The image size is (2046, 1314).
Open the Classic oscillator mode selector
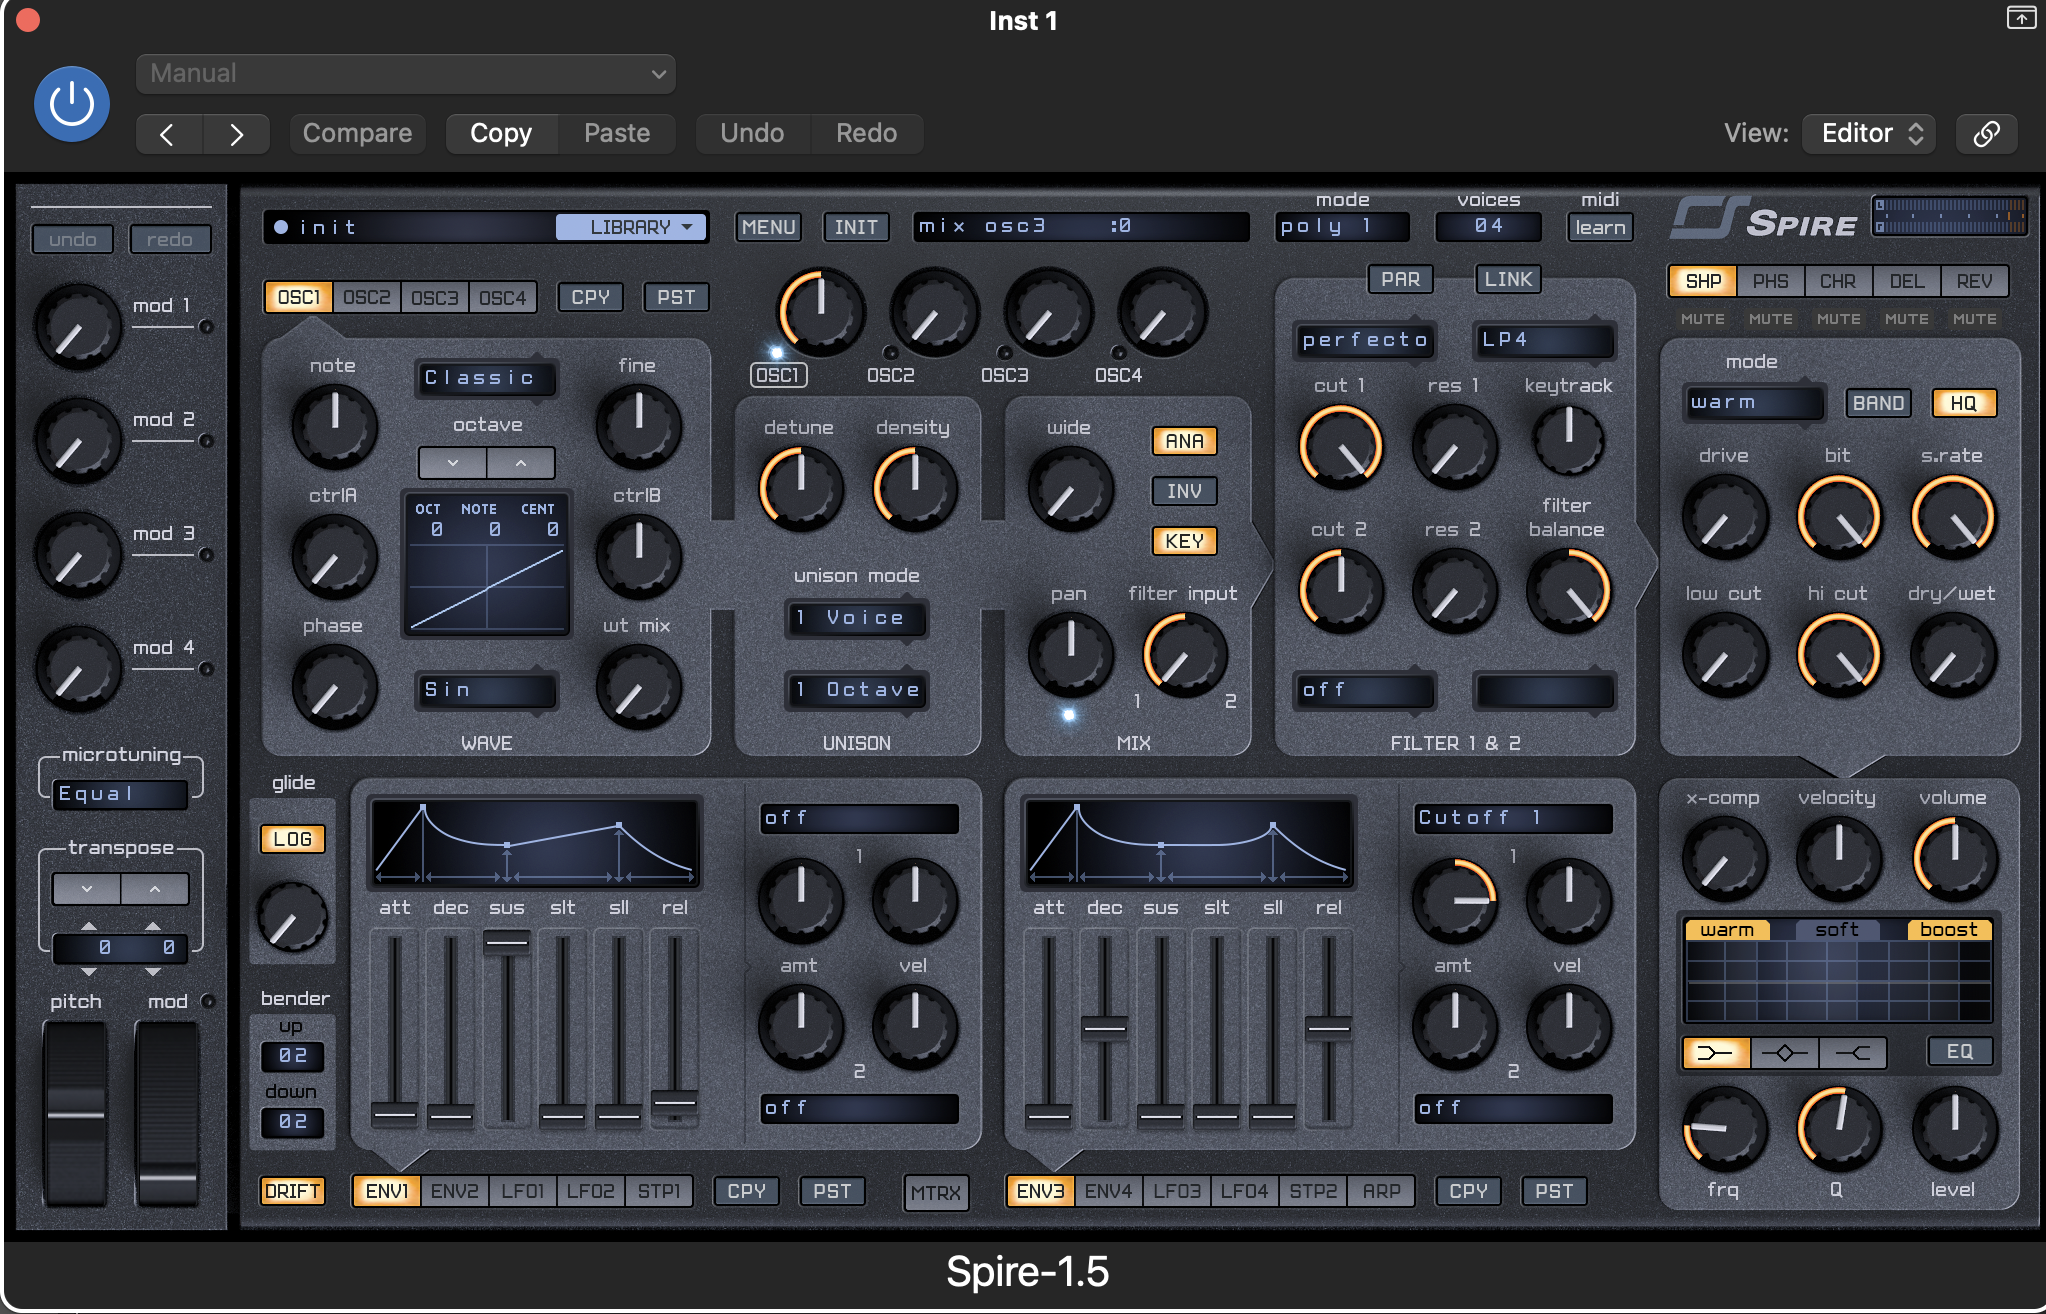(486, 378)
